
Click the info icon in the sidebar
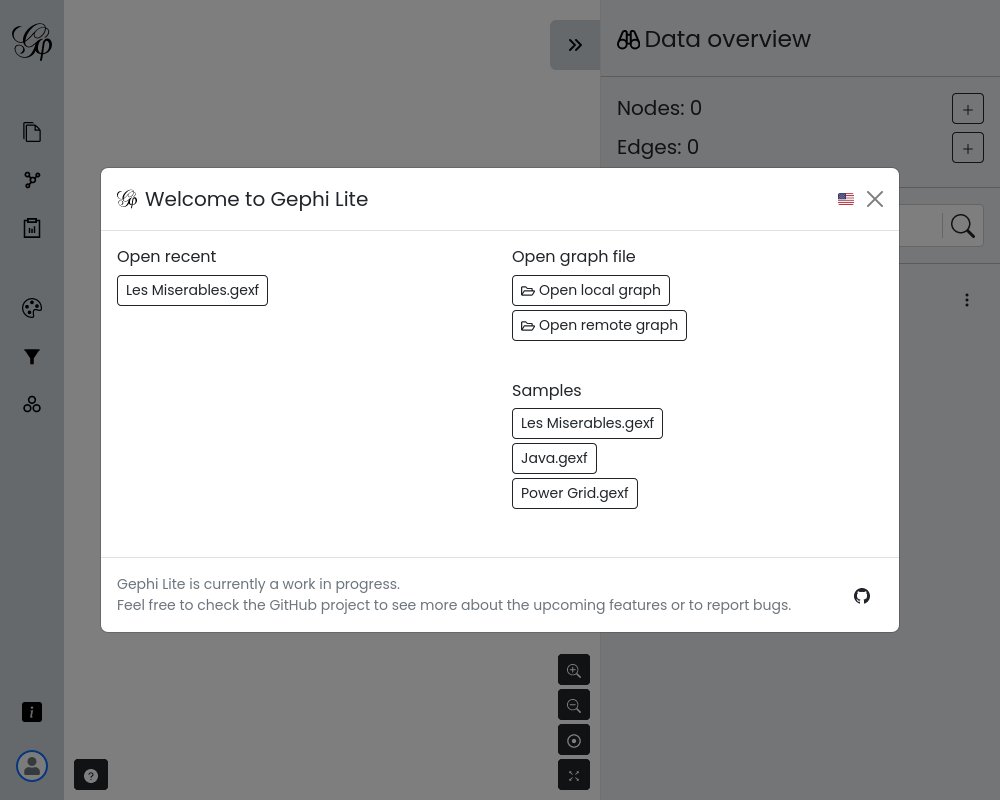pos(32,712)
